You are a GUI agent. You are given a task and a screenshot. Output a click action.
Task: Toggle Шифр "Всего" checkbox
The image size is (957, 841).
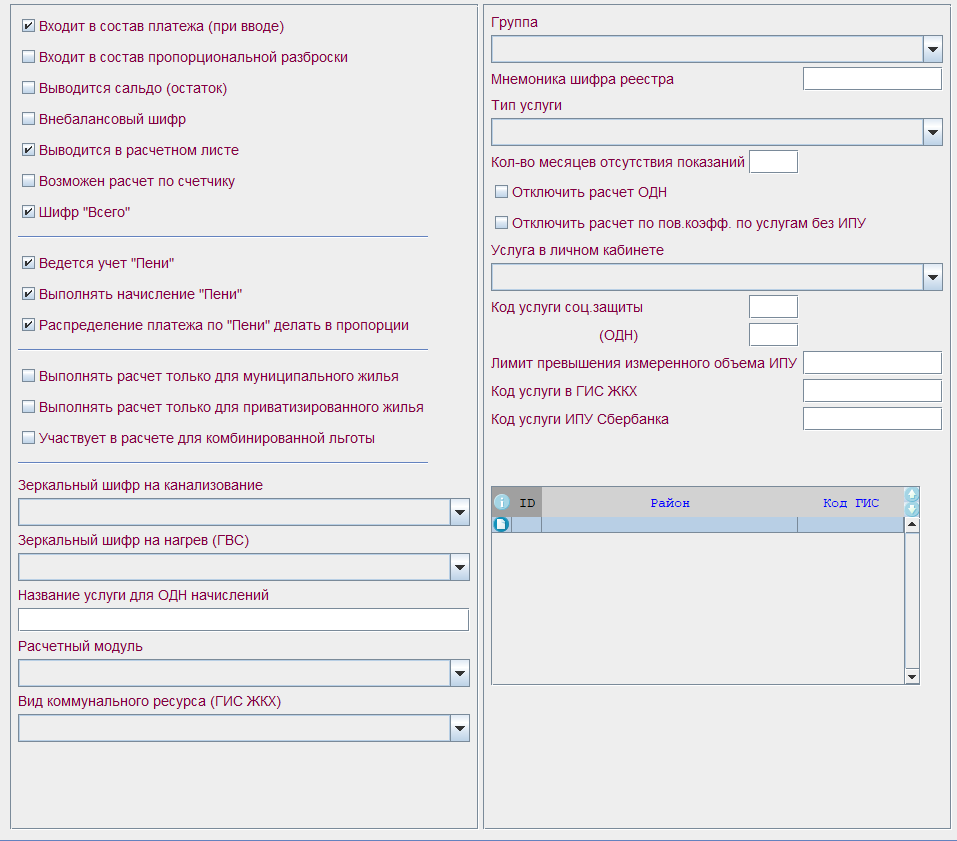tap(28, 212)
